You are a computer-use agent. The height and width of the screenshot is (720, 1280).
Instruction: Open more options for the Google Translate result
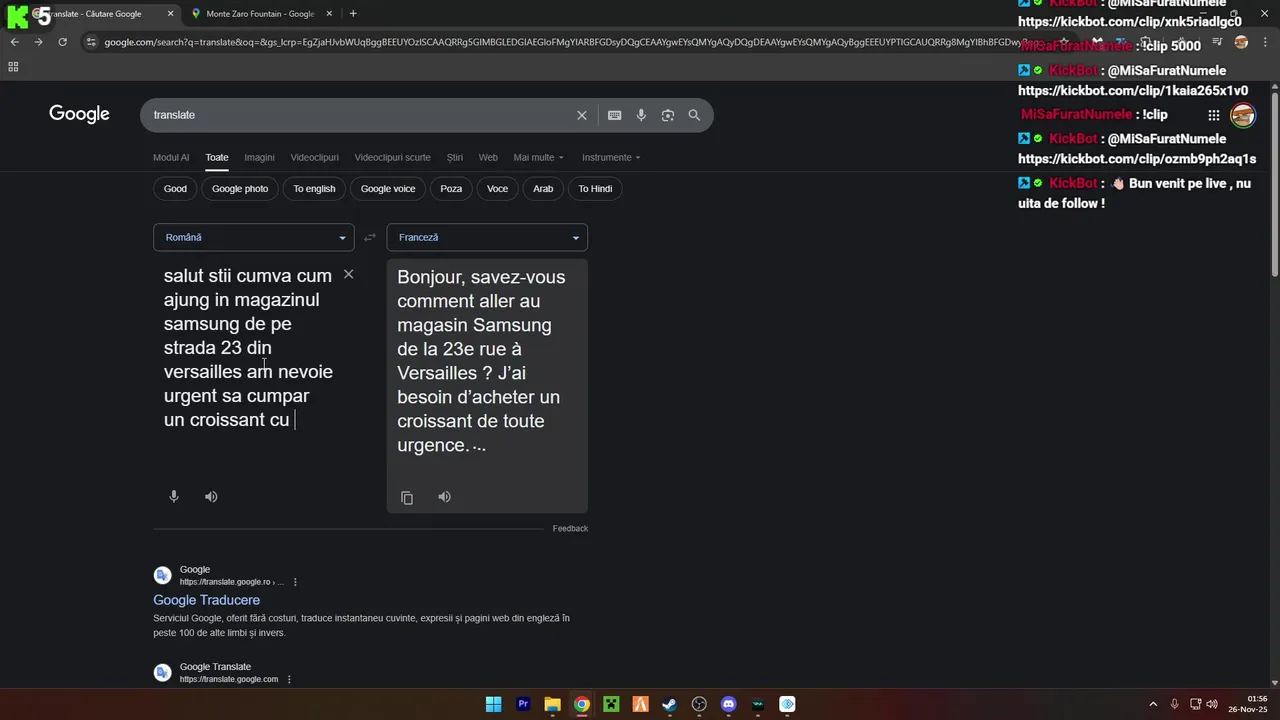(x=289, y=679)
